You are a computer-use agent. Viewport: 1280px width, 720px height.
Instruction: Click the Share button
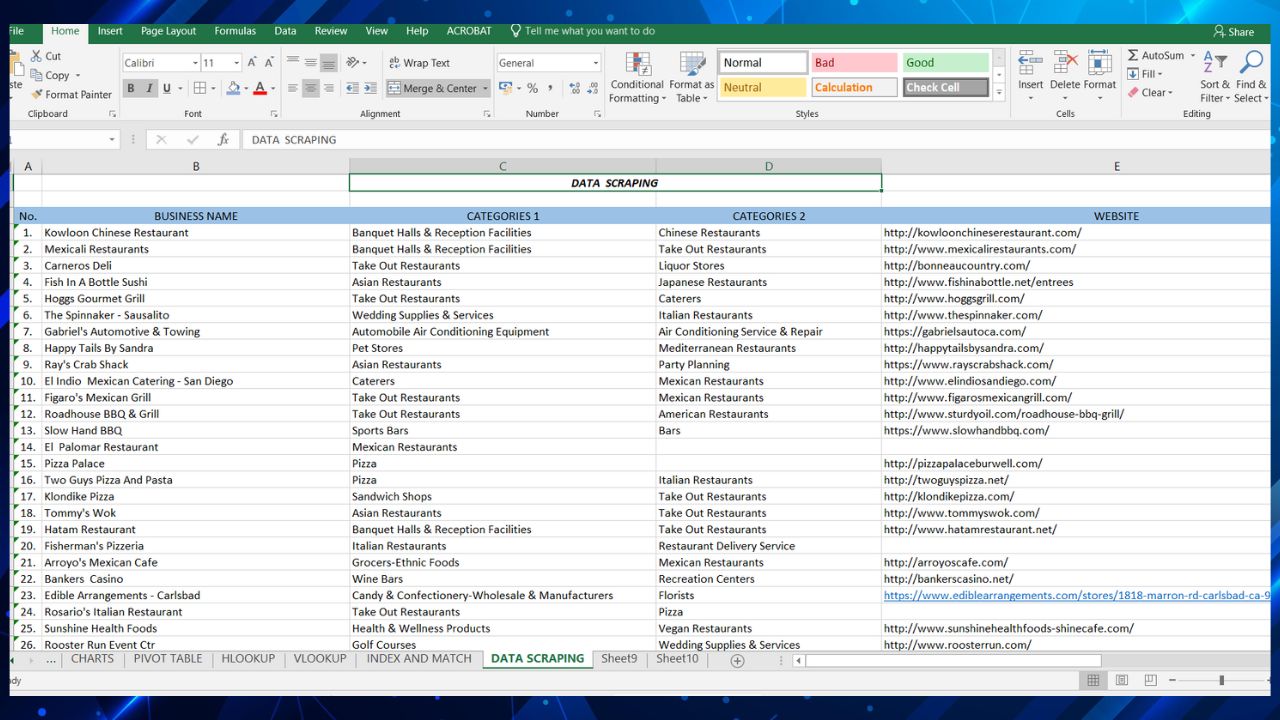click(x=1233, y=32)
